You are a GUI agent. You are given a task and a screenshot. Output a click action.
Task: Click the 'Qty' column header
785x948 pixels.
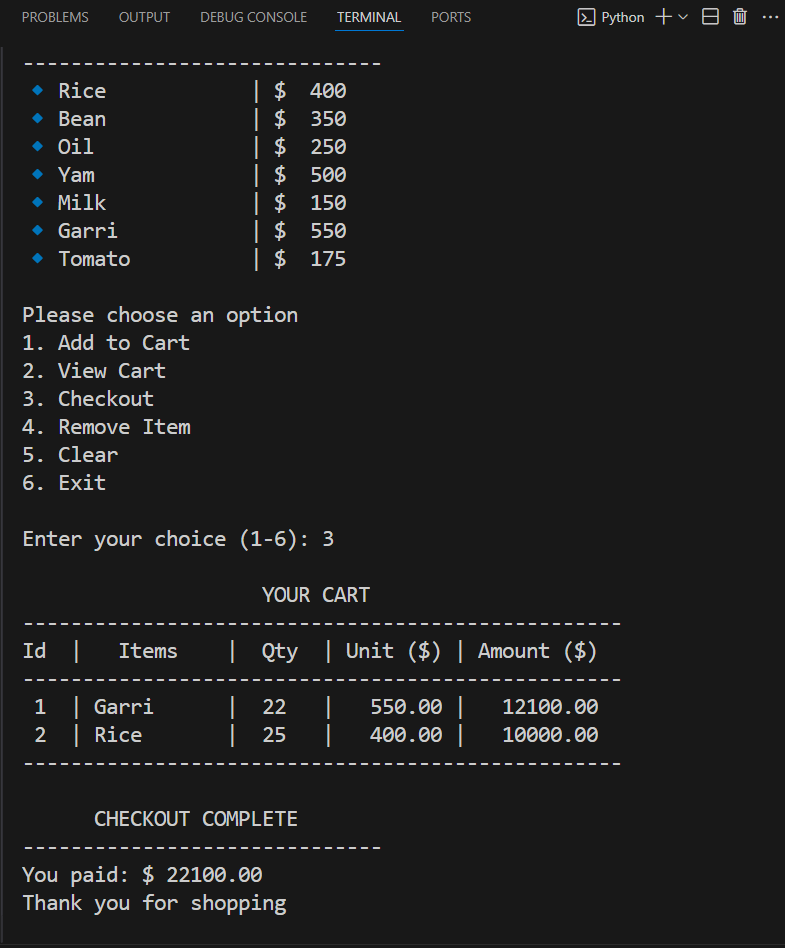tap(280, 652)
